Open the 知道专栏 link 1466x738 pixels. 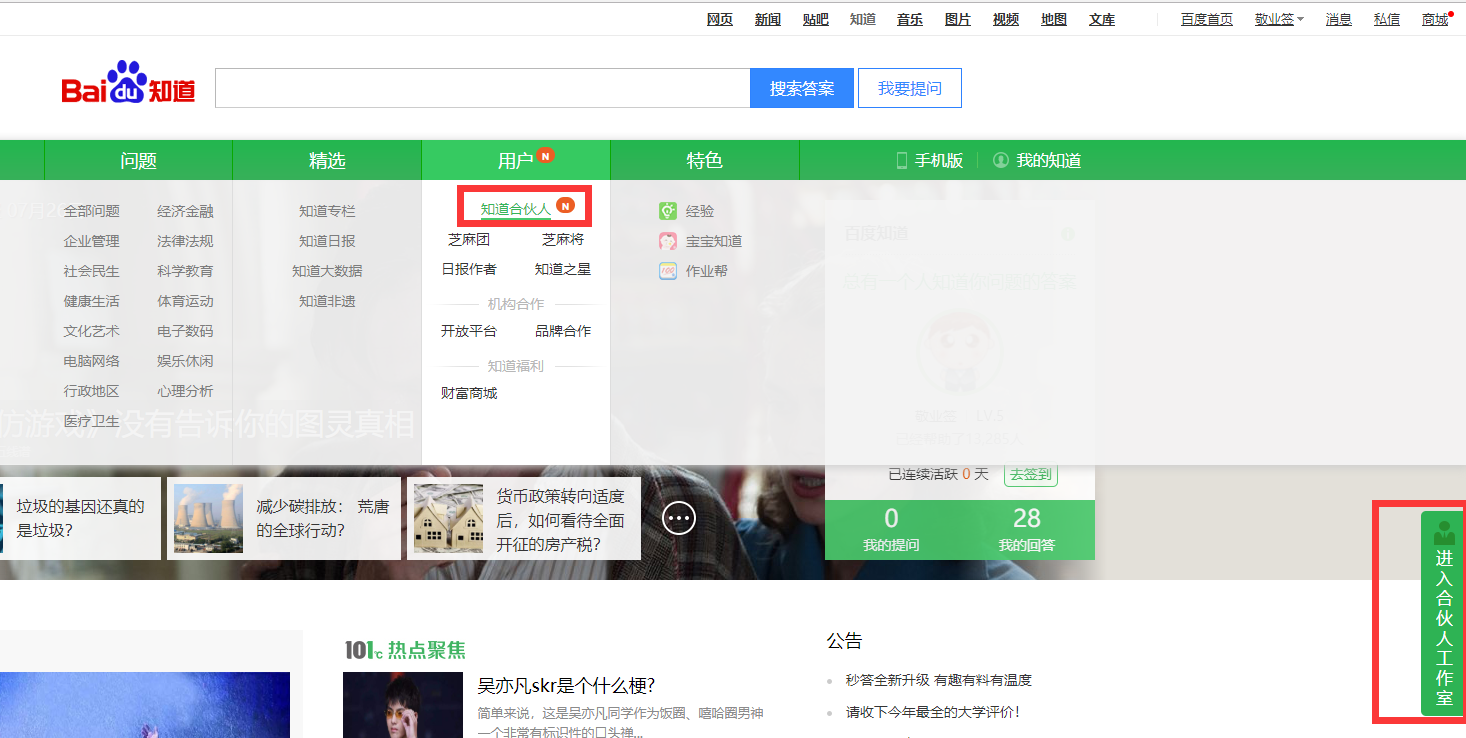[327, 211]
